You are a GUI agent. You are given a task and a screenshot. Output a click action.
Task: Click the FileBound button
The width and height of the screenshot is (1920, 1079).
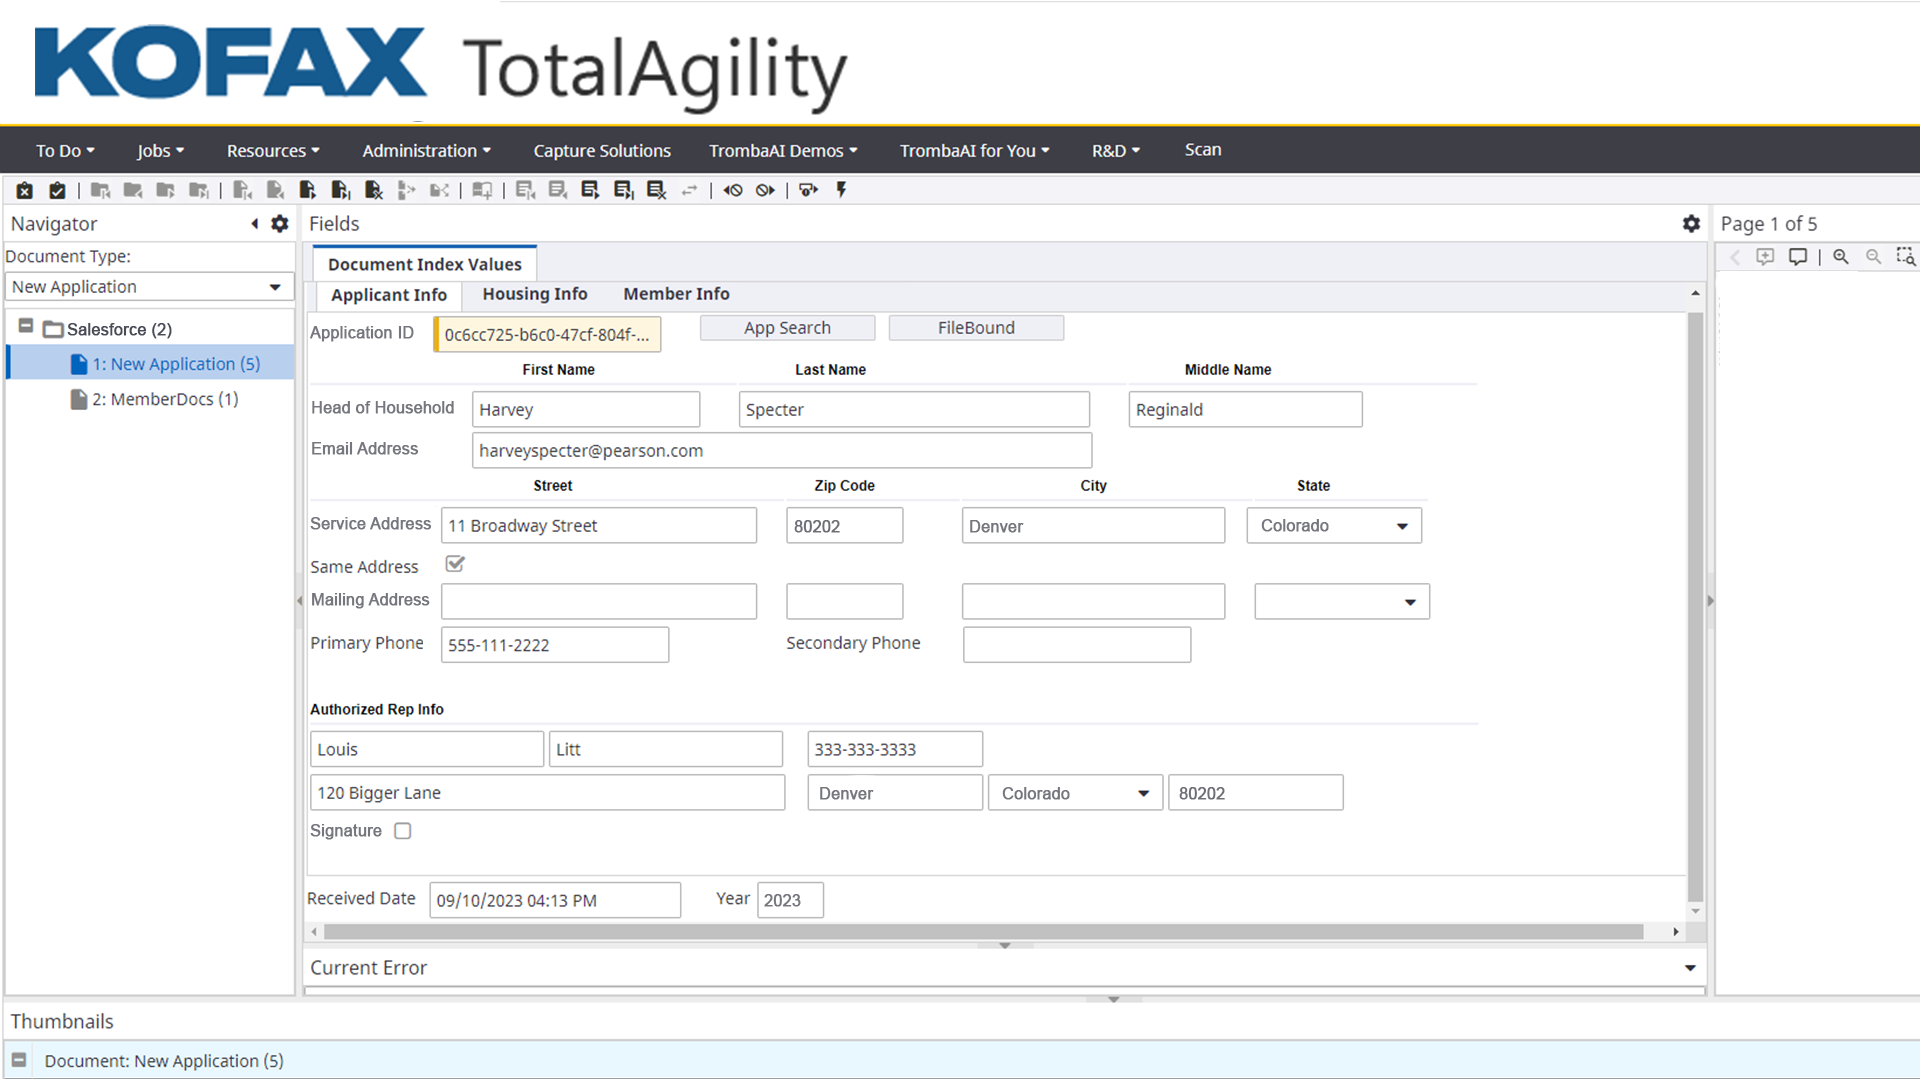[x=975, y=328]
